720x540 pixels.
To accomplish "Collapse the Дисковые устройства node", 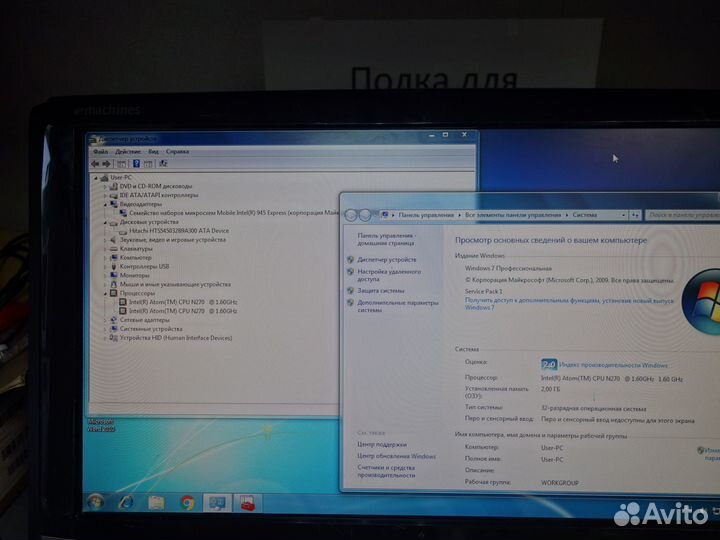I will pyautogui.click(x=105, y=223).
